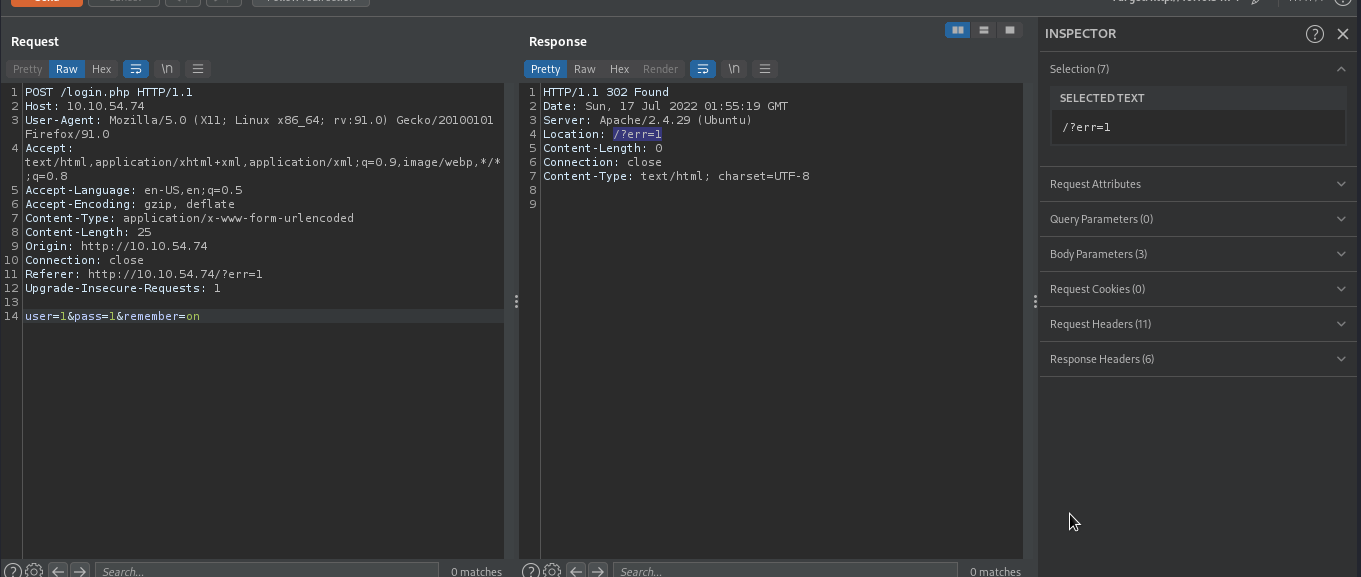Switch the Response view to Pretty
Viewport: 1361px width, 577px height.
(546, 69)
